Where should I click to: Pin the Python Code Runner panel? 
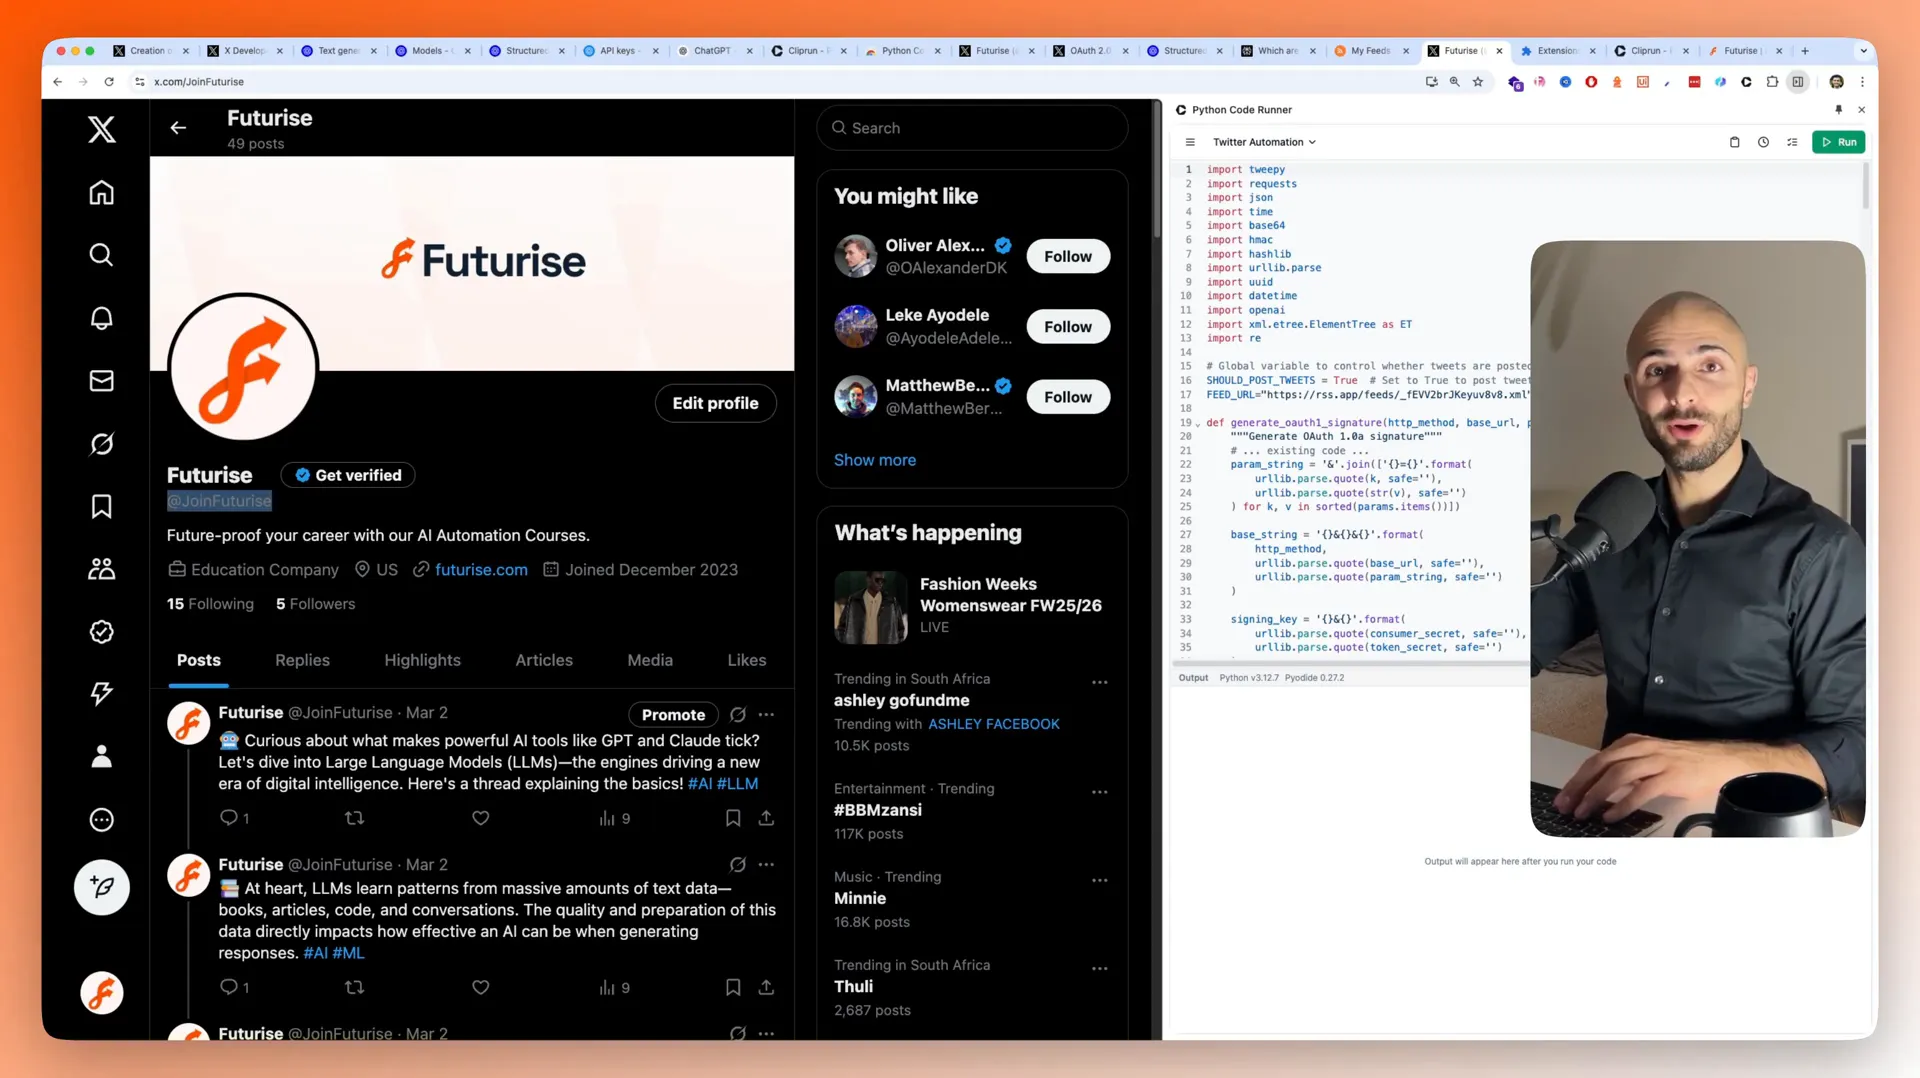point(1838,109)
